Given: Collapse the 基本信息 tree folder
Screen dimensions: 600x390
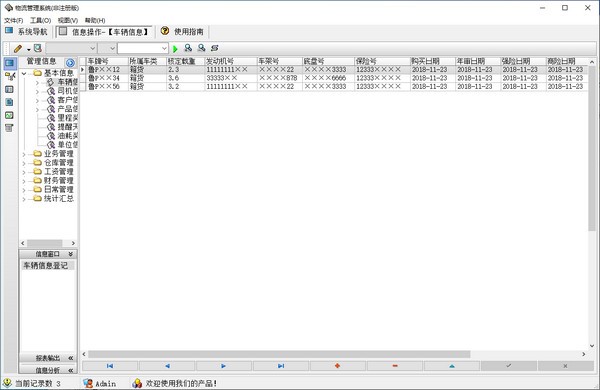Looking at the screenshot, I should tap(24, 73).
